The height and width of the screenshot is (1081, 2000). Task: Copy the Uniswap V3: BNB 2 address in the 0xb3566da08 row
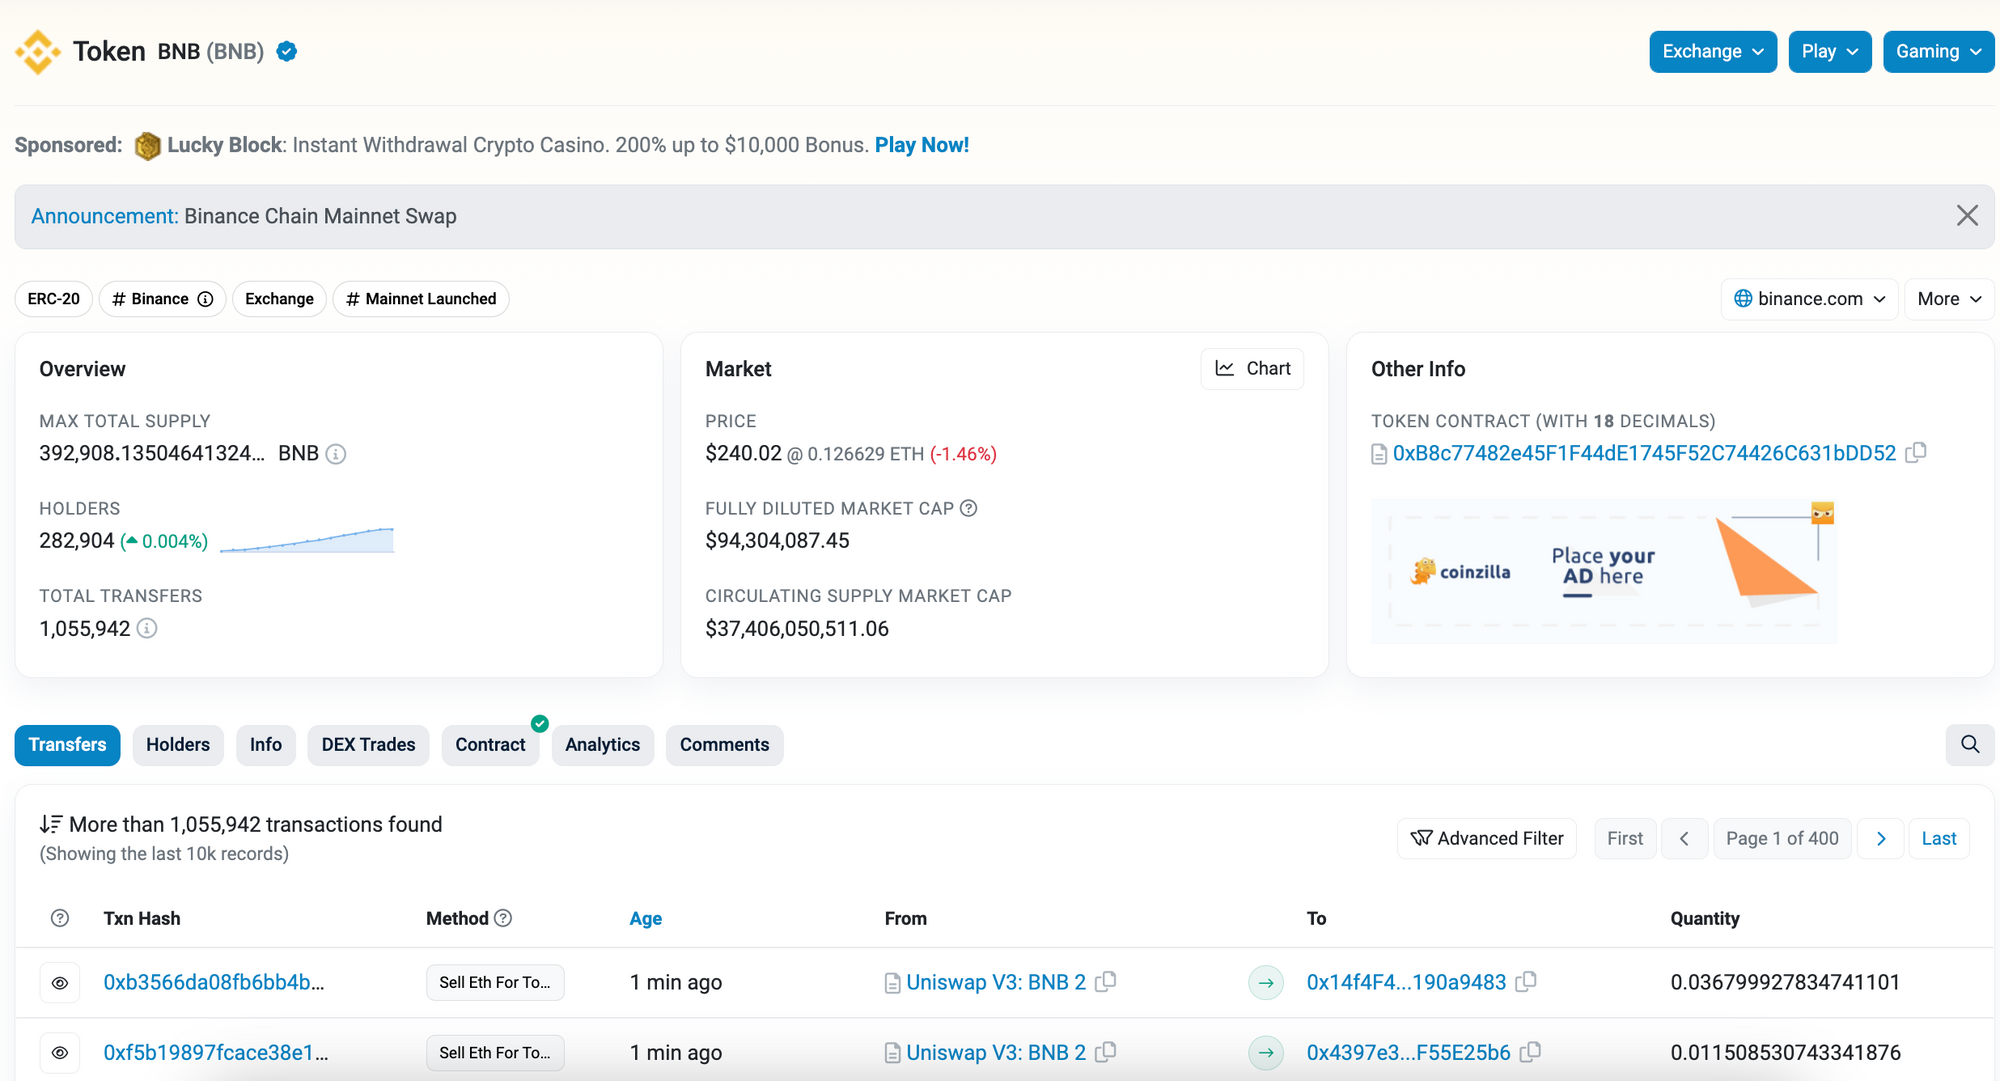click(1106, 982)
